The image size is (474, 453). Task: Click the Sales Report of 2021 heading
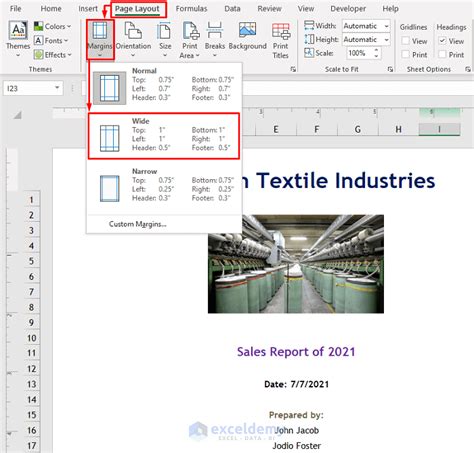point(296,352)
